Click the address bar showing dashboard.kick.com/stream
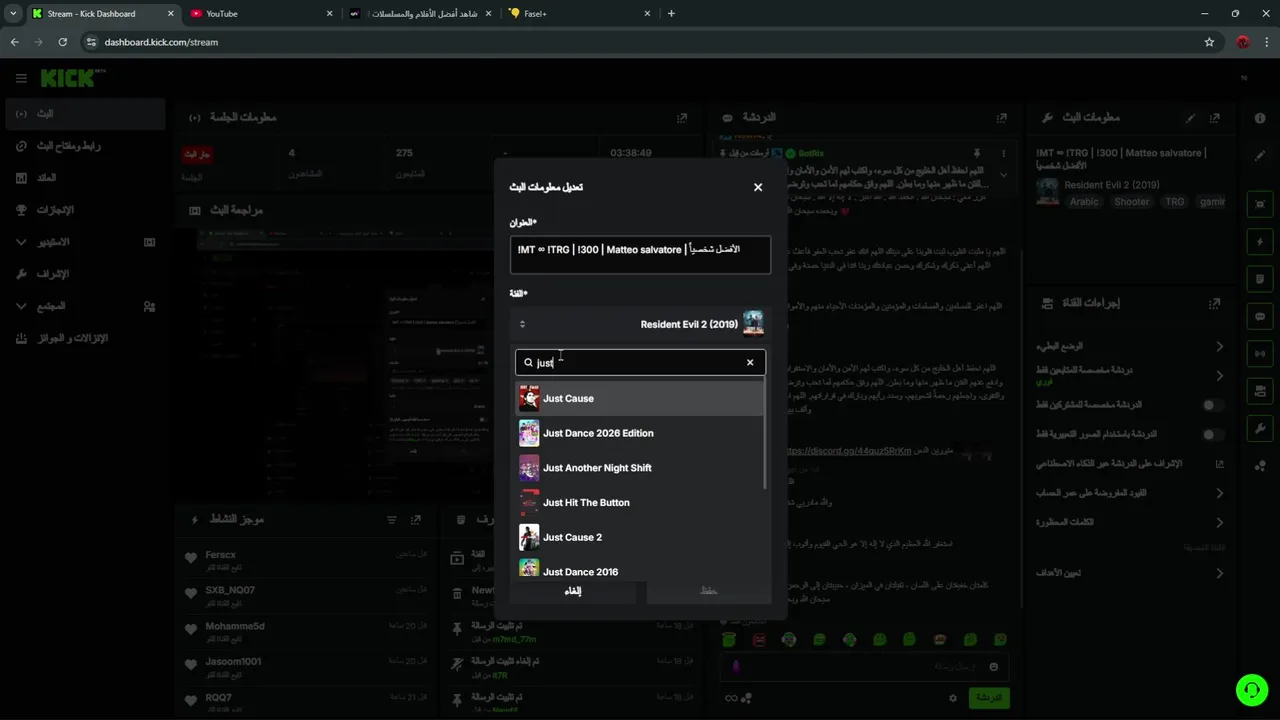 tap(640, 42)
